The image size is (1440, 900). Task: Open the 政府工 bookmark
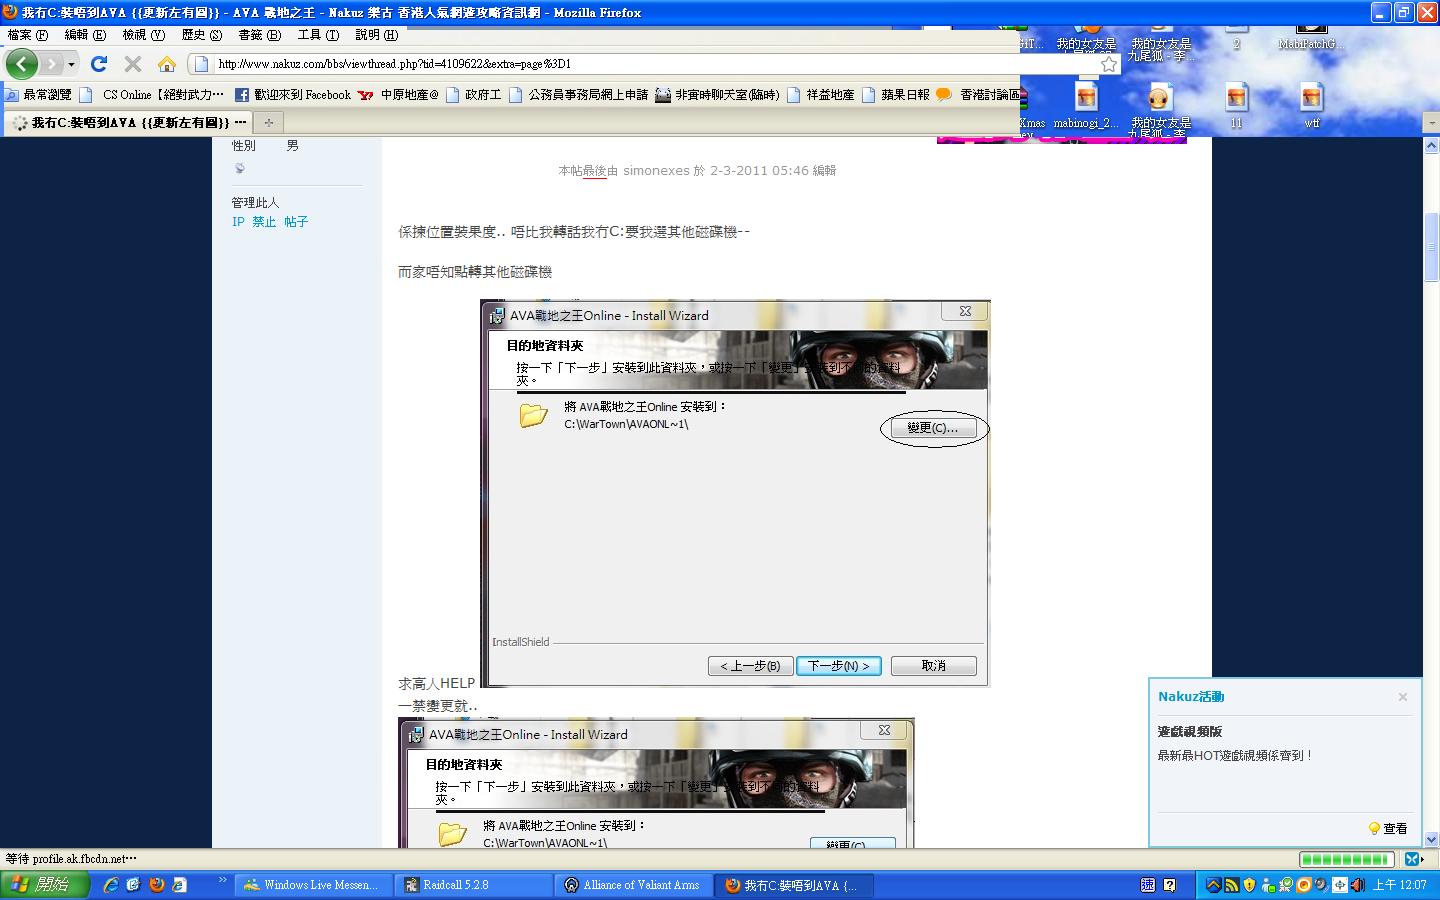(x=474, y=95)
